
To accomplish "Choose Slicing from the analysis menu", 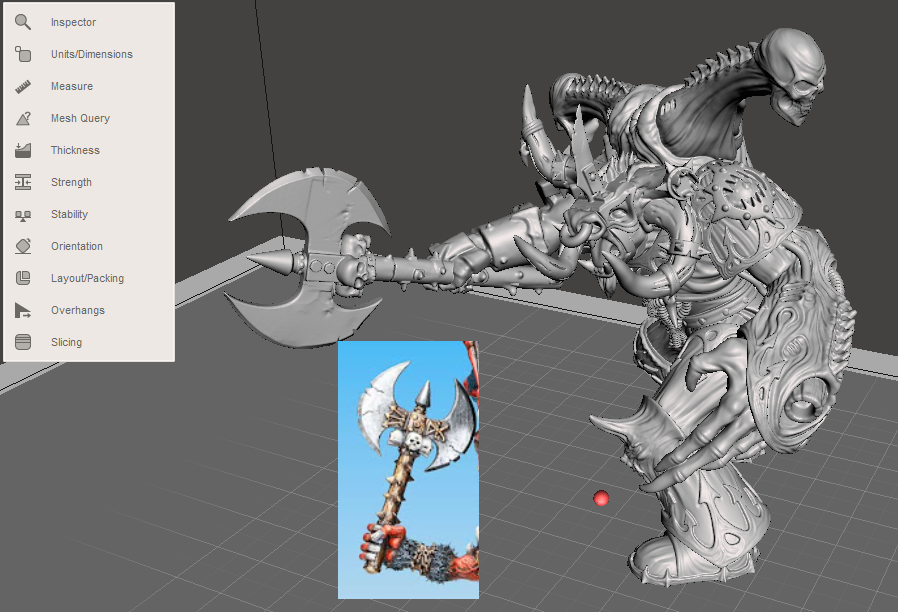I will click(x=66, y=342).
